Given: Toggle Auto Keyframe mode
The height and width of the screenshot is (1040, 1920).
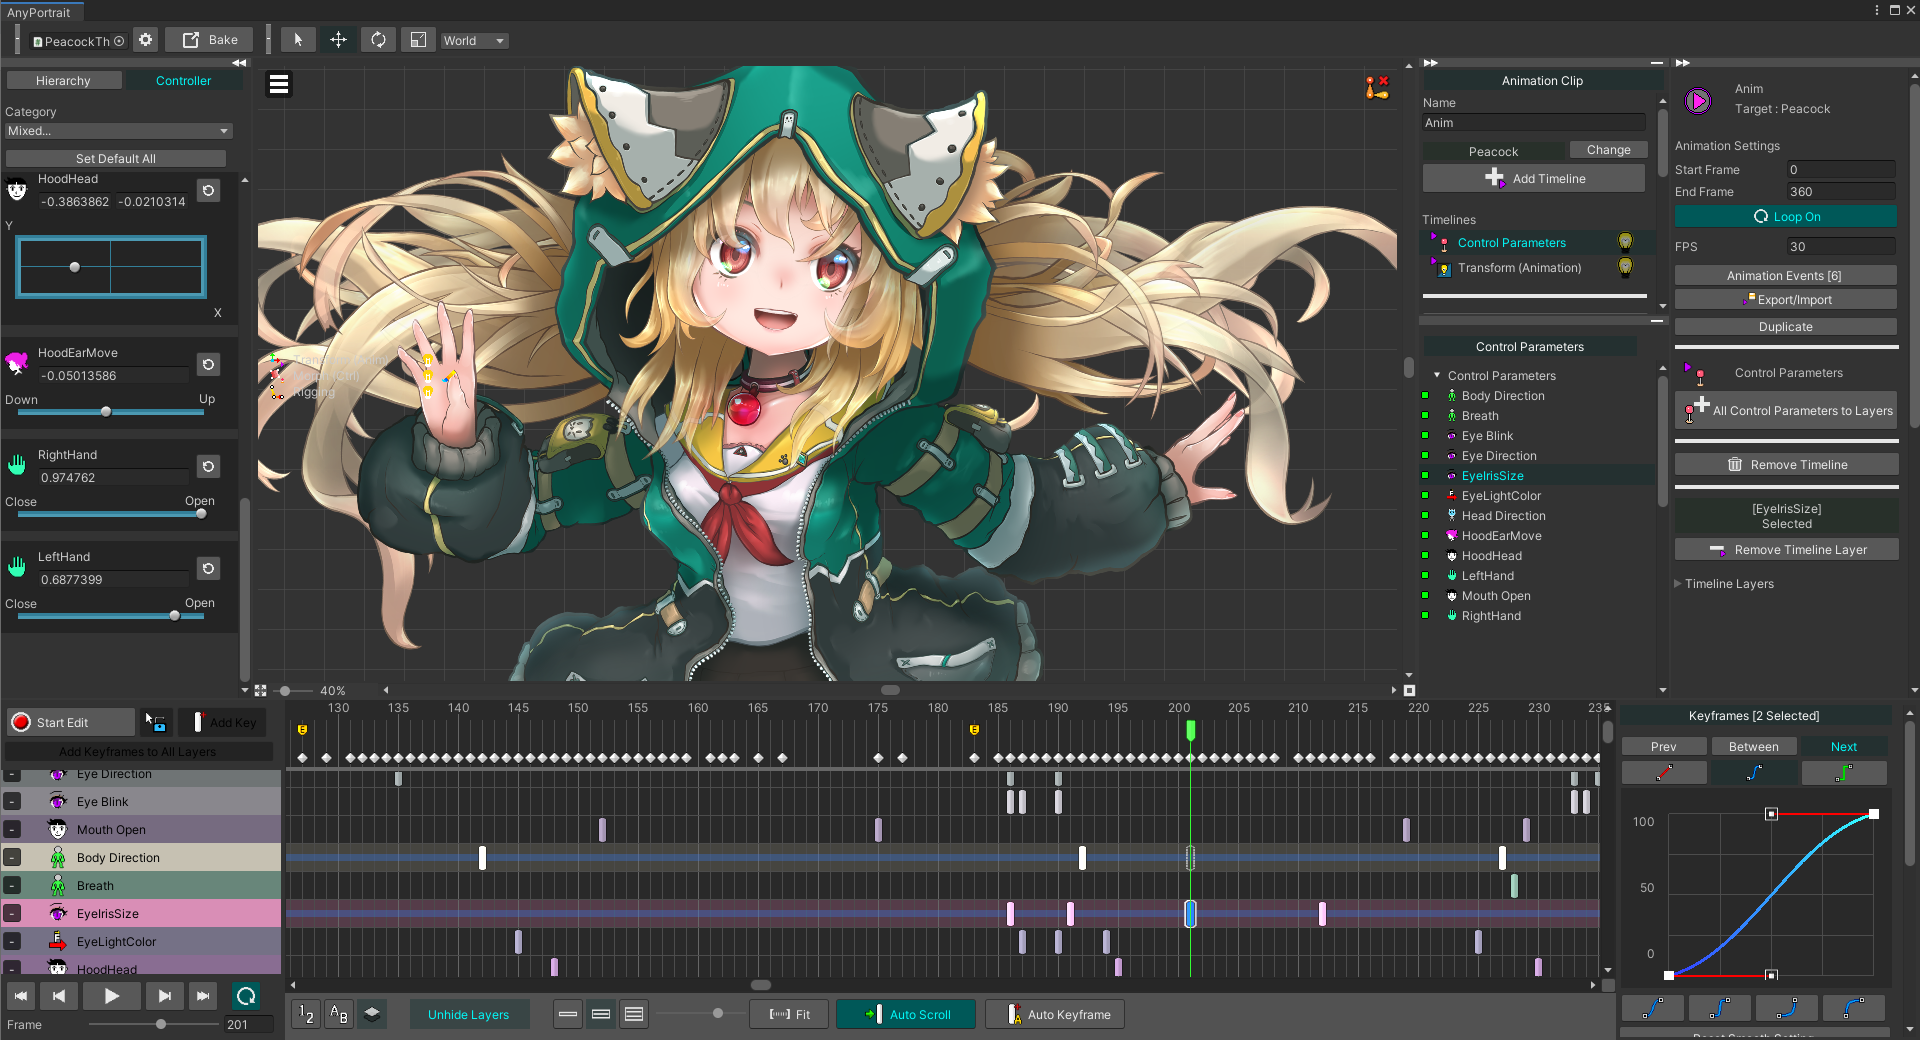Looking at the screenshot, I should coord(1055,1014).
